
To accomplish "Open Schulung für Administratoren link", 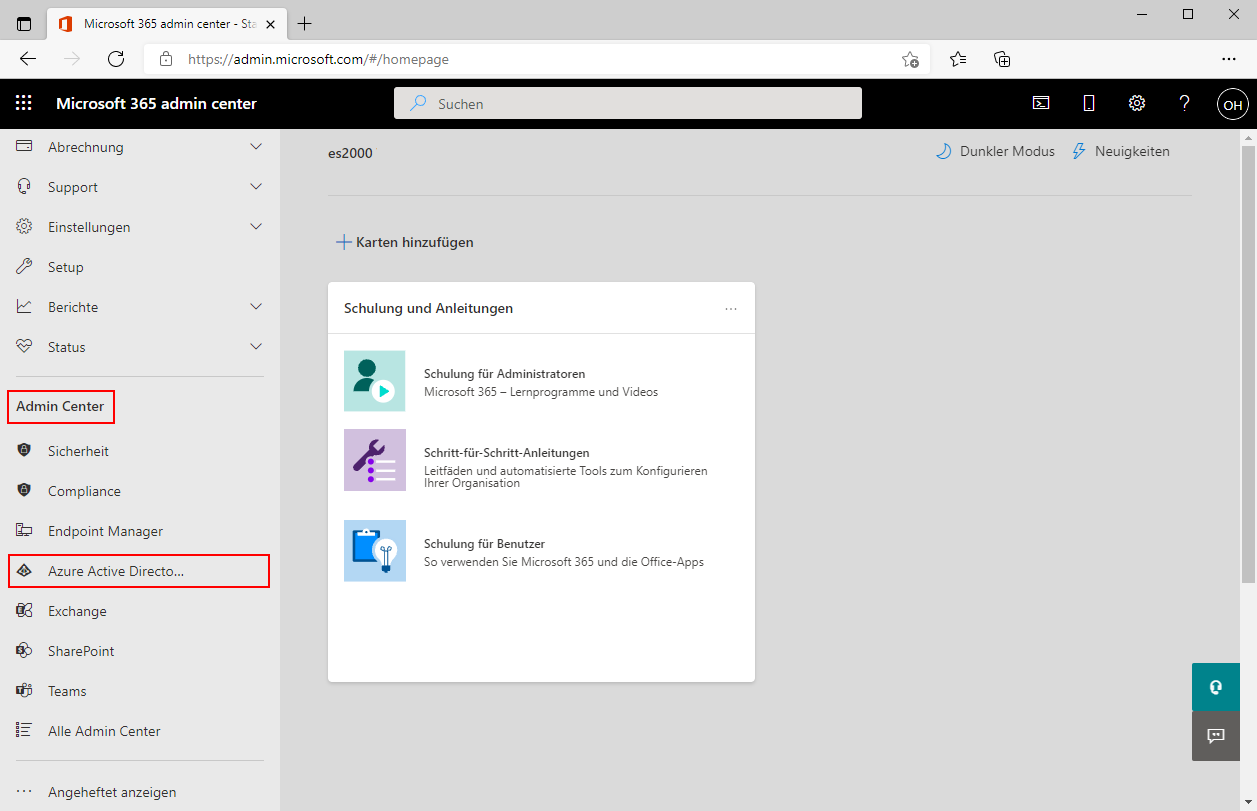I will click(504, 374).
